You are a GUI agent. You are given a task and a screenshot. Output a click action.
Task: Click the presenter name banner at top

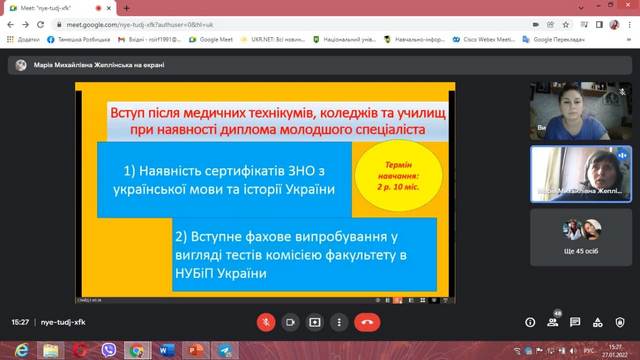coord(320,65)
